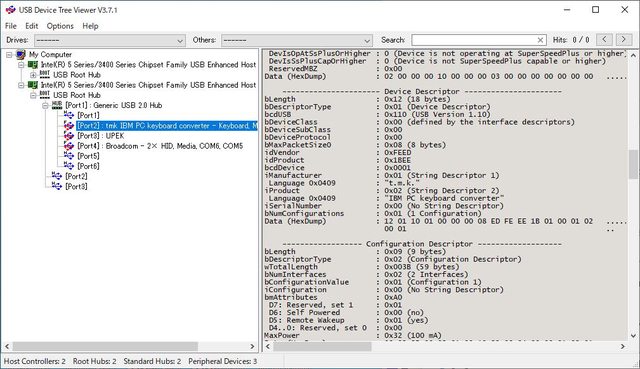Click the USB Device Tree Viewer title icon

11,10
